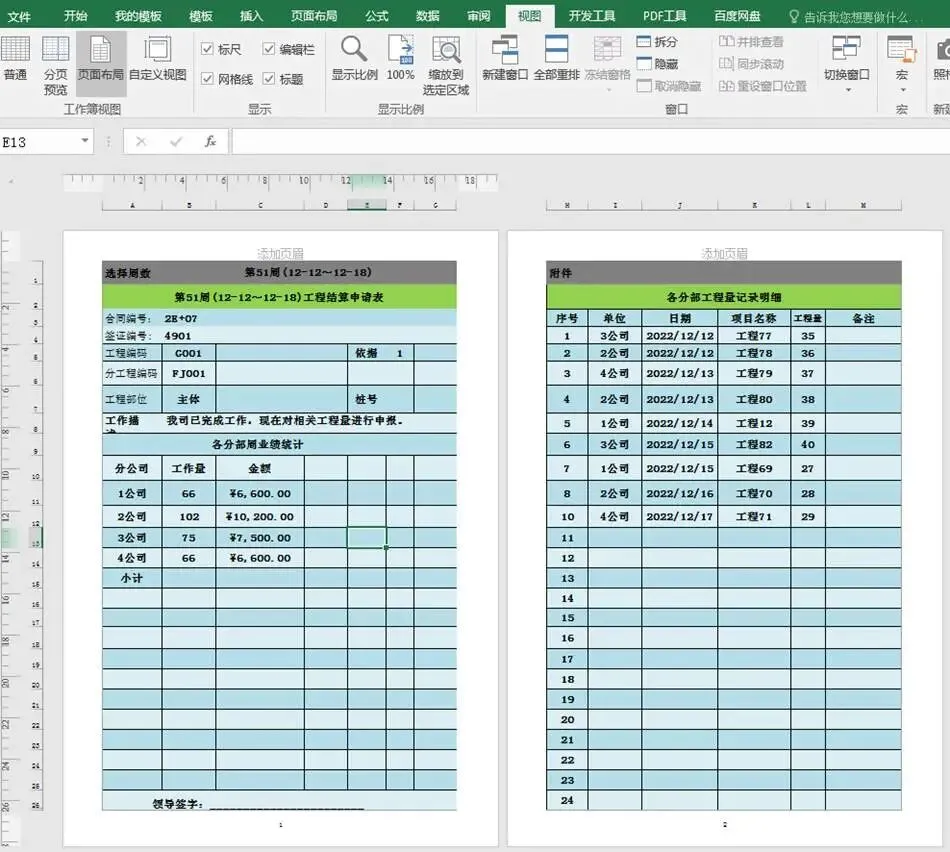The image size is (950, 852).
Task: Hide the current window (隐藏)
Action: click(x=657, y=64)
